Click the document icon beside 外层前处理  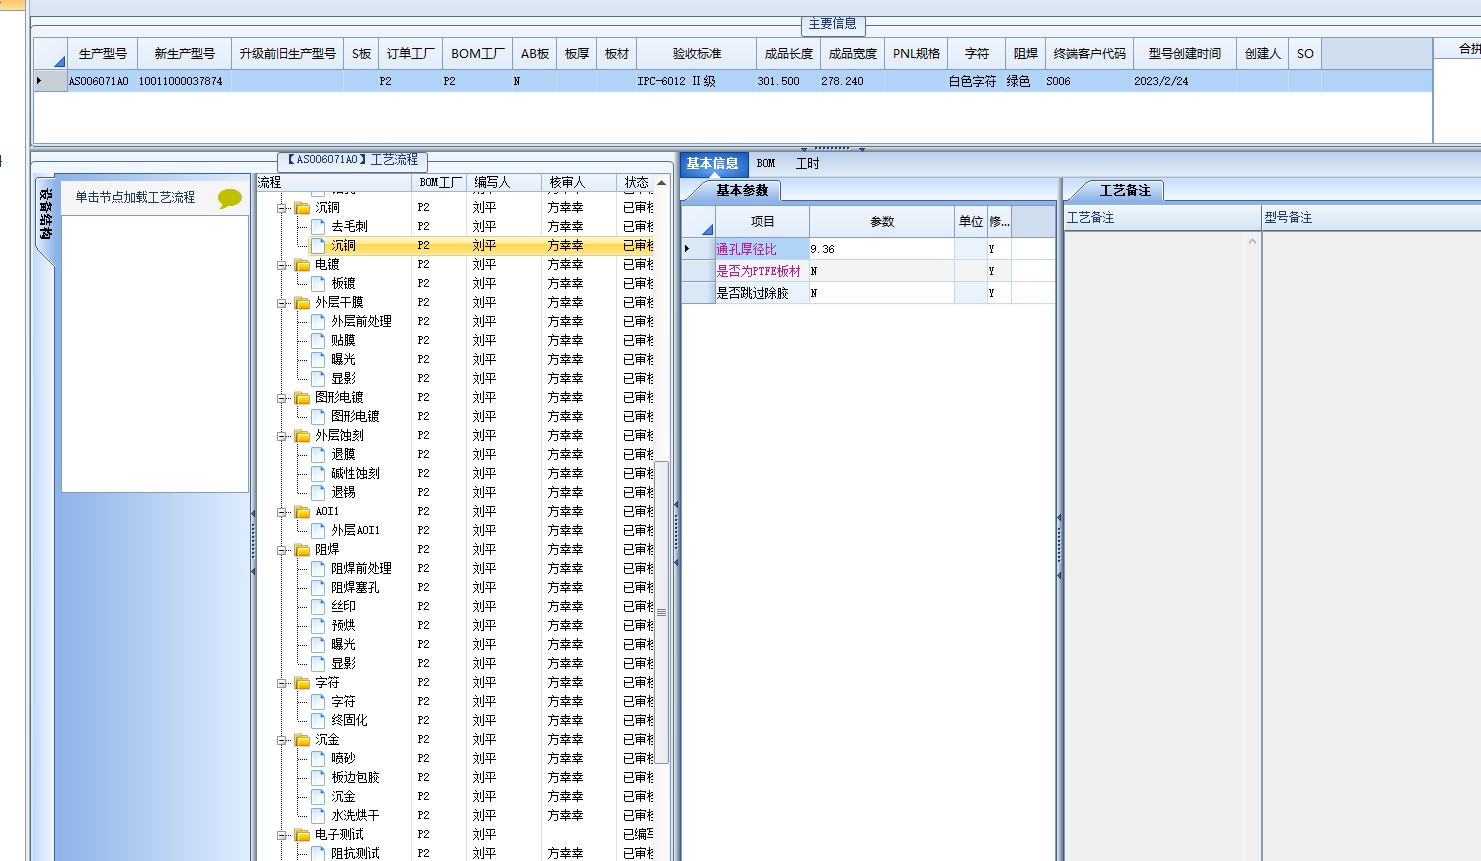(x=318, y=322)
